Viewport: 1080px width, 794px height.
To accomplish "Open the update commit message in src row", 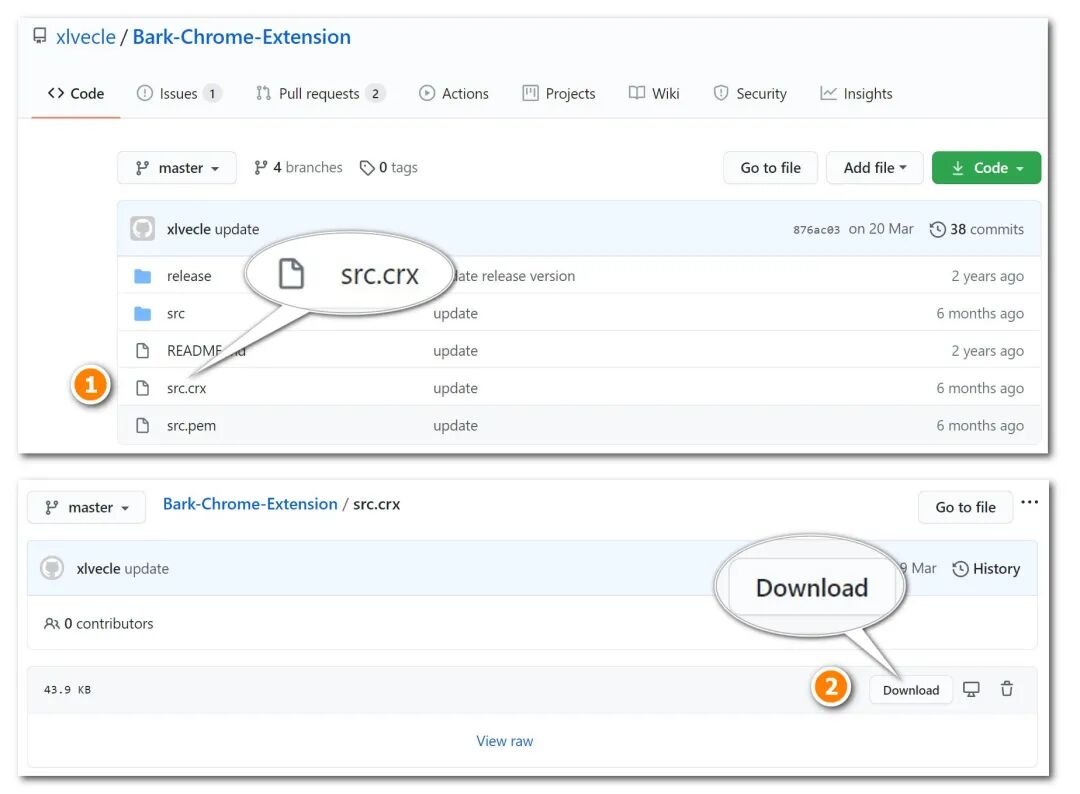I will coord(455,313).
